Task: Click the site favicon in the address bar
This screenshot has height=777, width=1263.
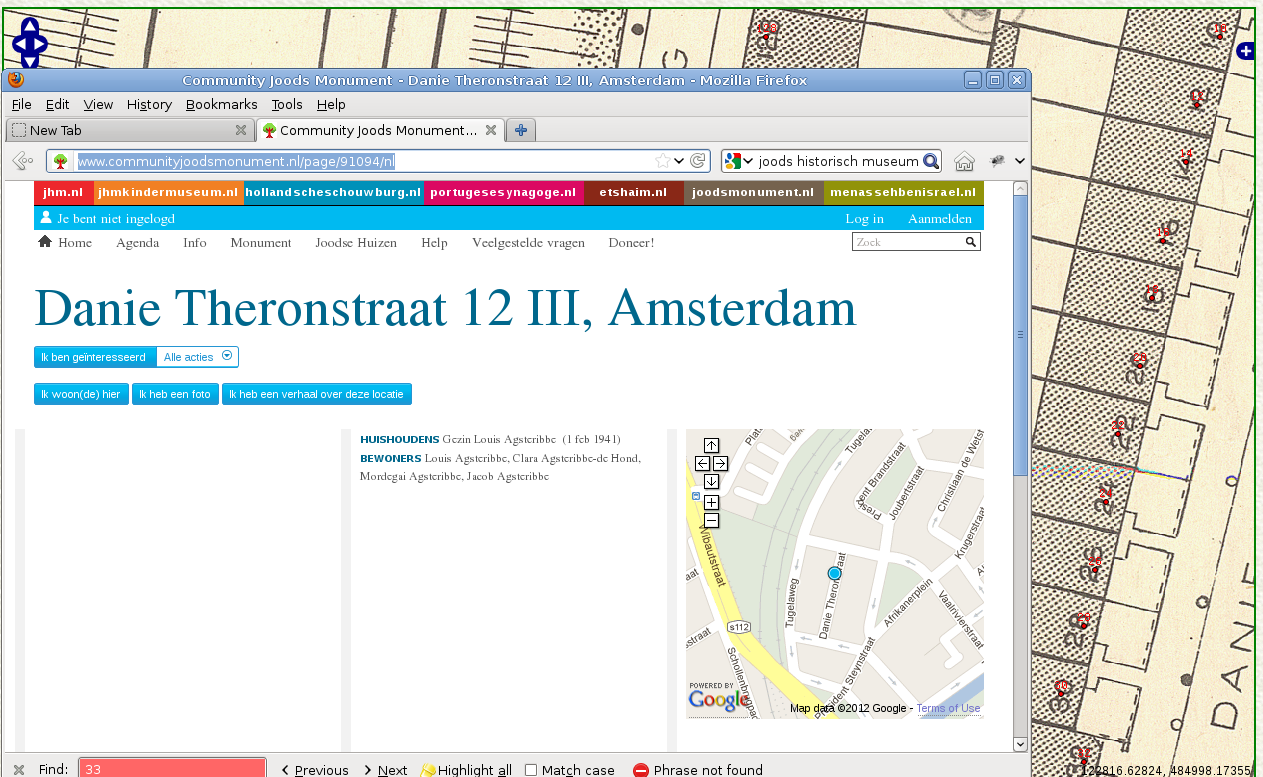Action: pyautogui.click(x=61, y=161)
